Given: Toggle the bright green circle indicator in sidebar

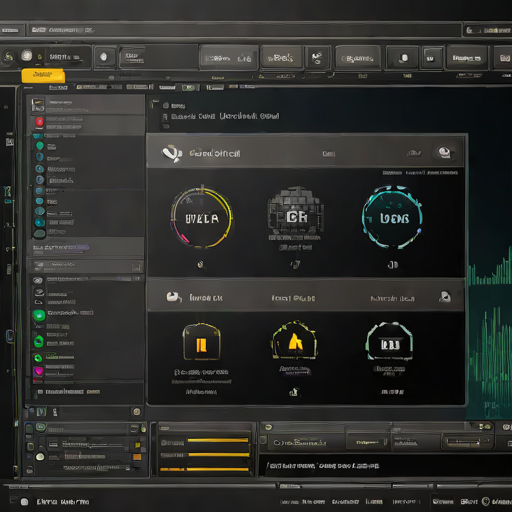Looking at the screenshot, I should [x=39, y=315].
